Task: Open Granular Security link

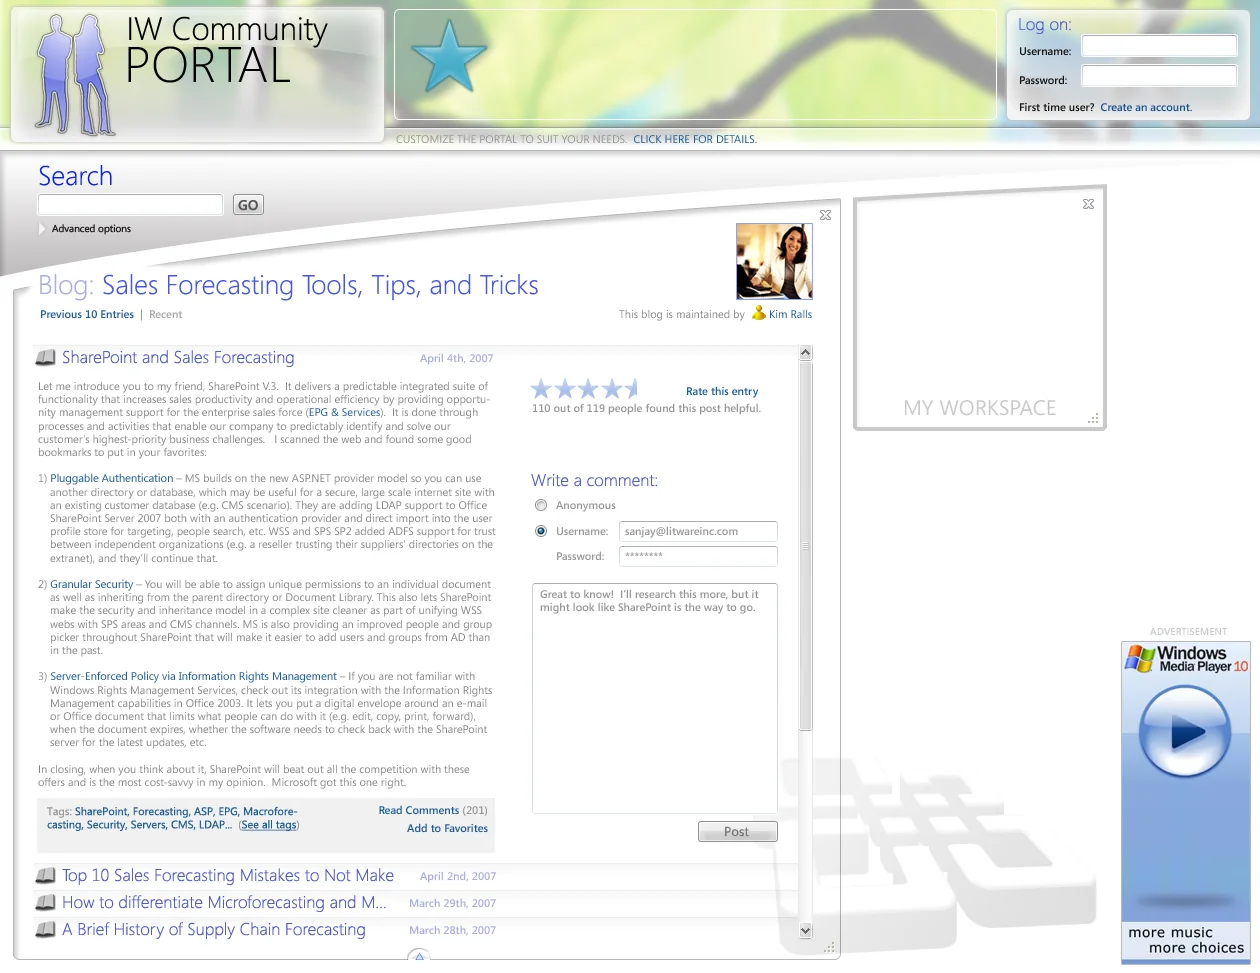Action: pos(92,584)
